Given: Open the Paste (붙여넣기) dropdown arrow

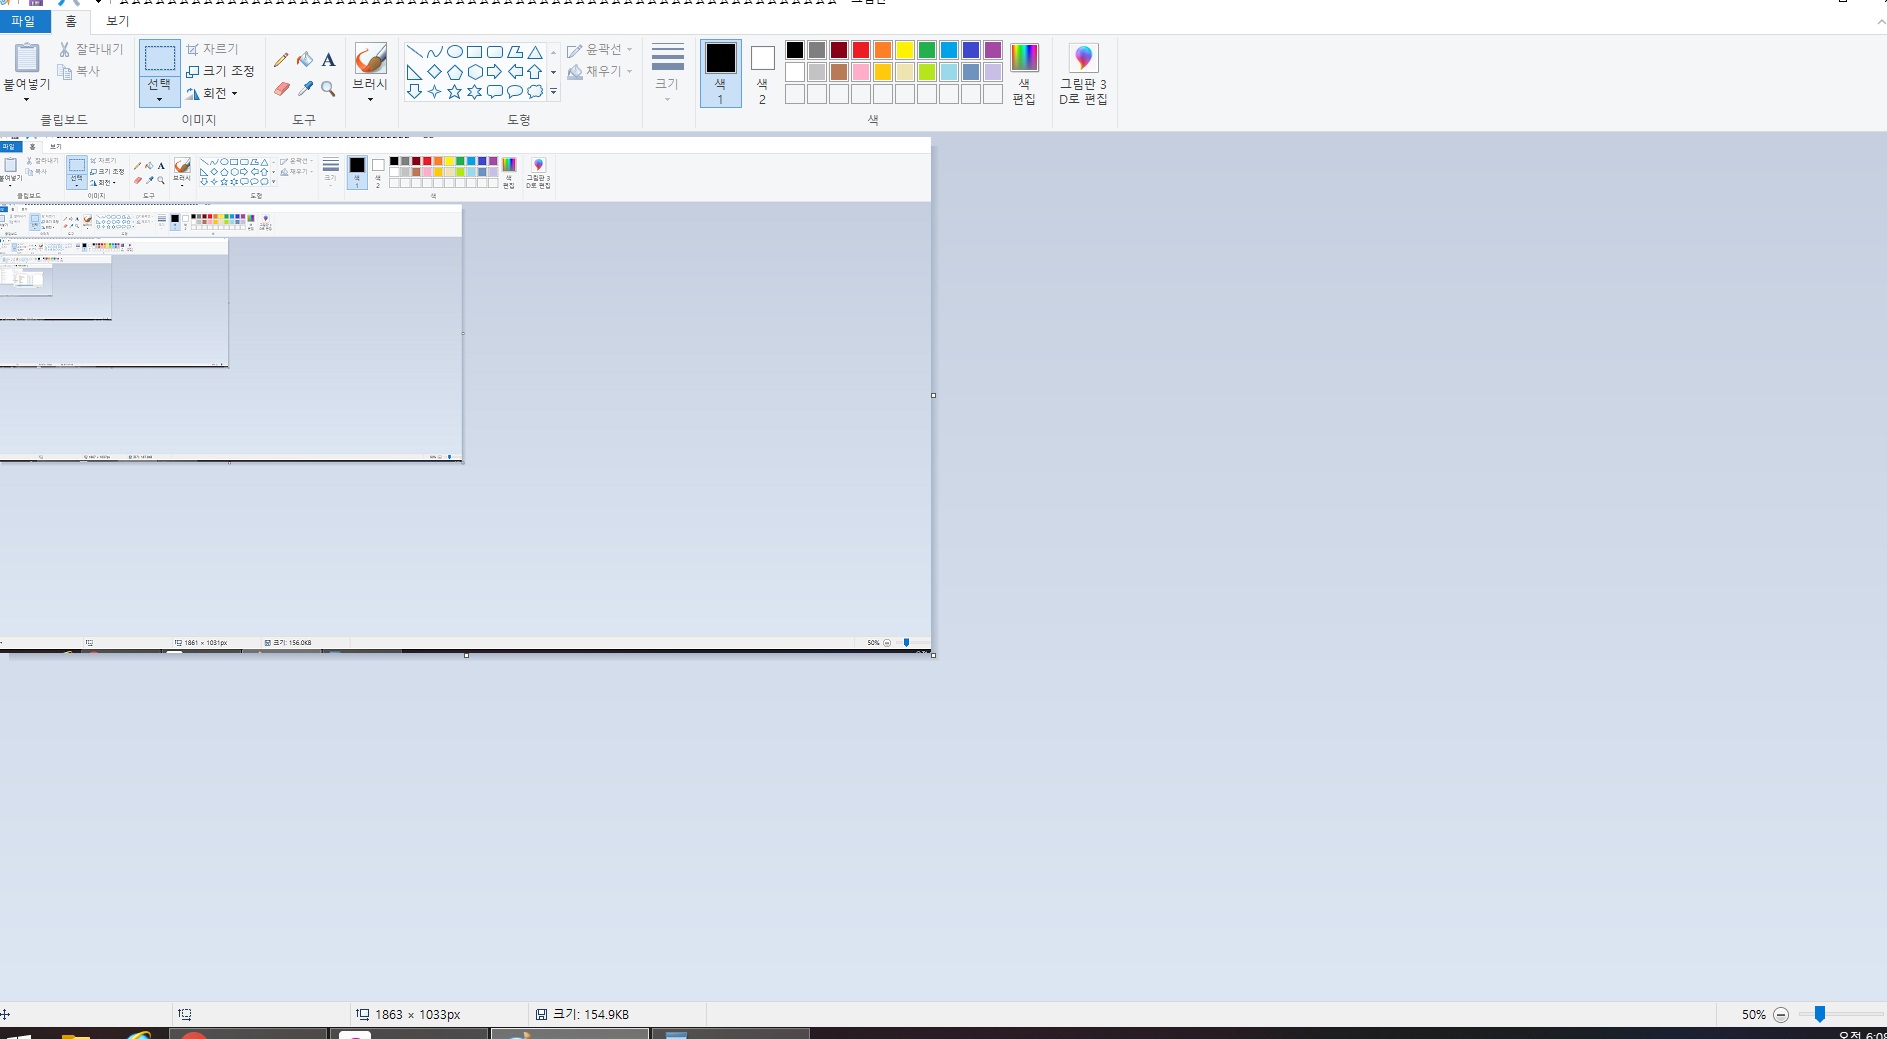Looking at the screenshot, I should click(x=27, y=100).
